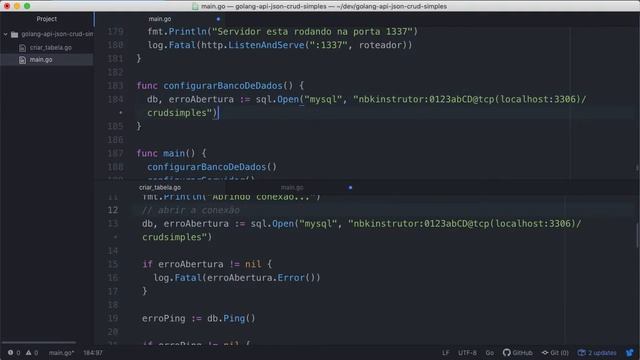The image size is (640, 360).
Task: Open the Git (0) panel
Action: (x=555, y=353)
